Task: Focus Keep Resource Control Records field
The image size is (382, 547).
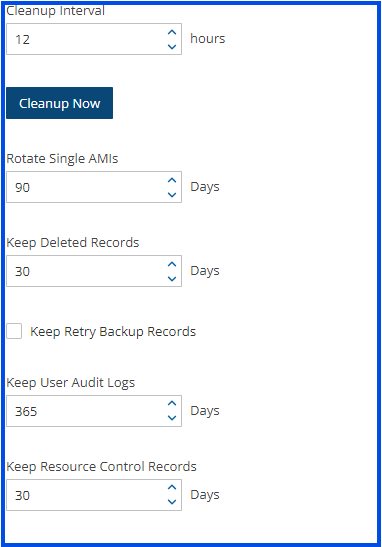Action: pos(94,495)
